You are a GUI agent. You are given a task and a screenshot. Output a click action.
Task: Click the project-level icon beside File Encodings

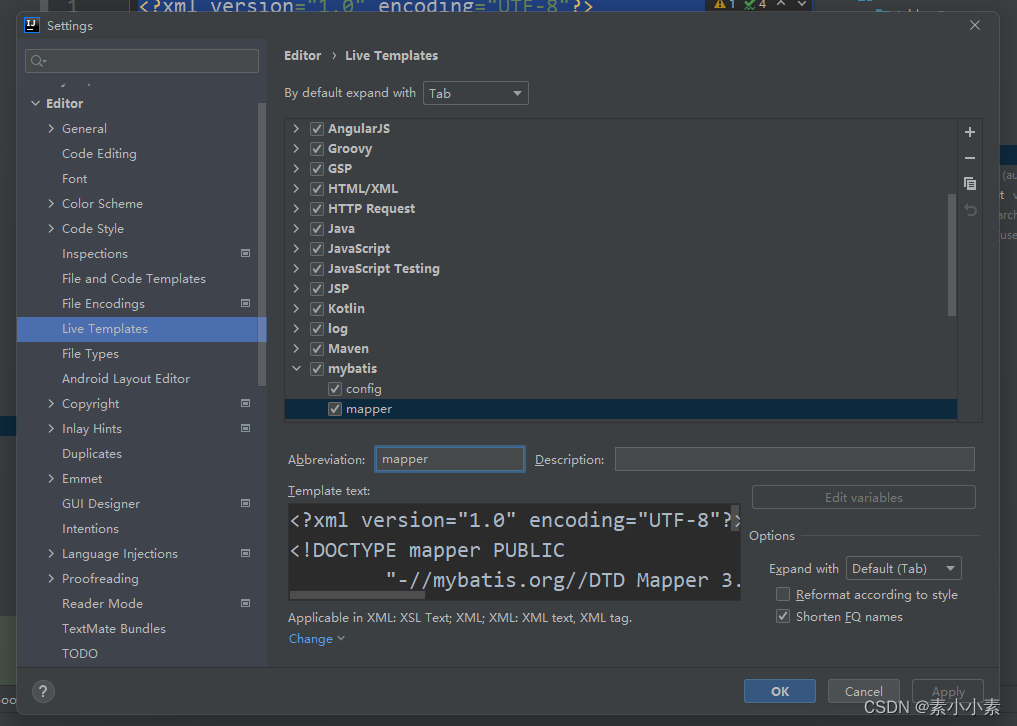pos(245,303)
